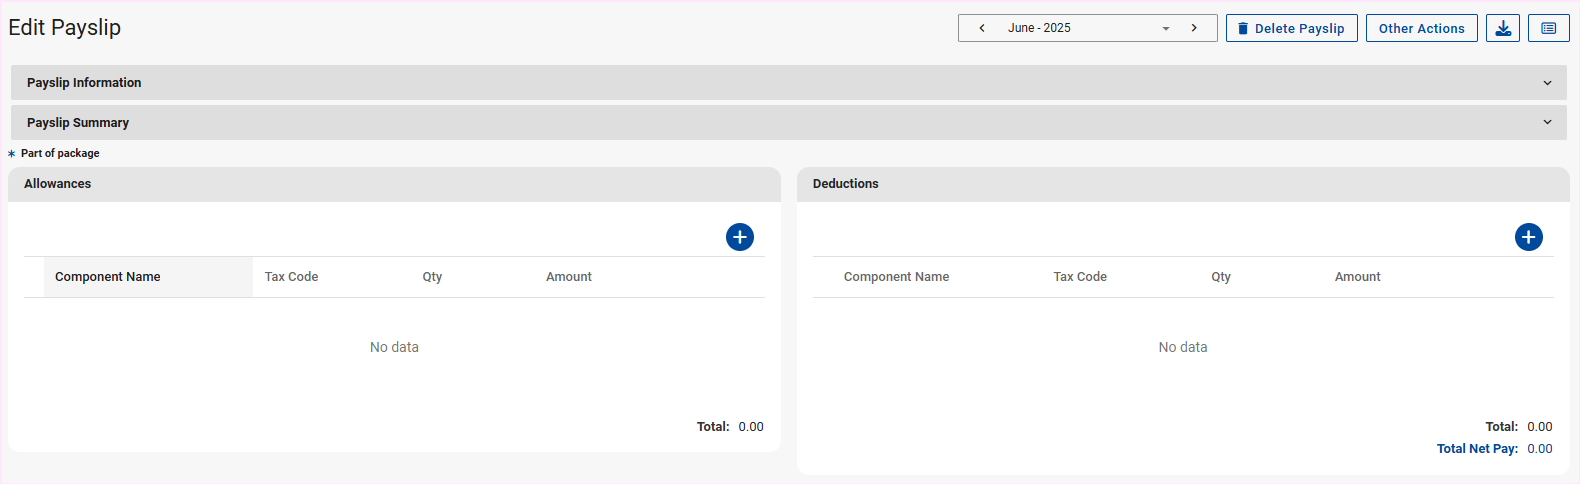Add a new allowance with plus icon

(x=739, y=237)
